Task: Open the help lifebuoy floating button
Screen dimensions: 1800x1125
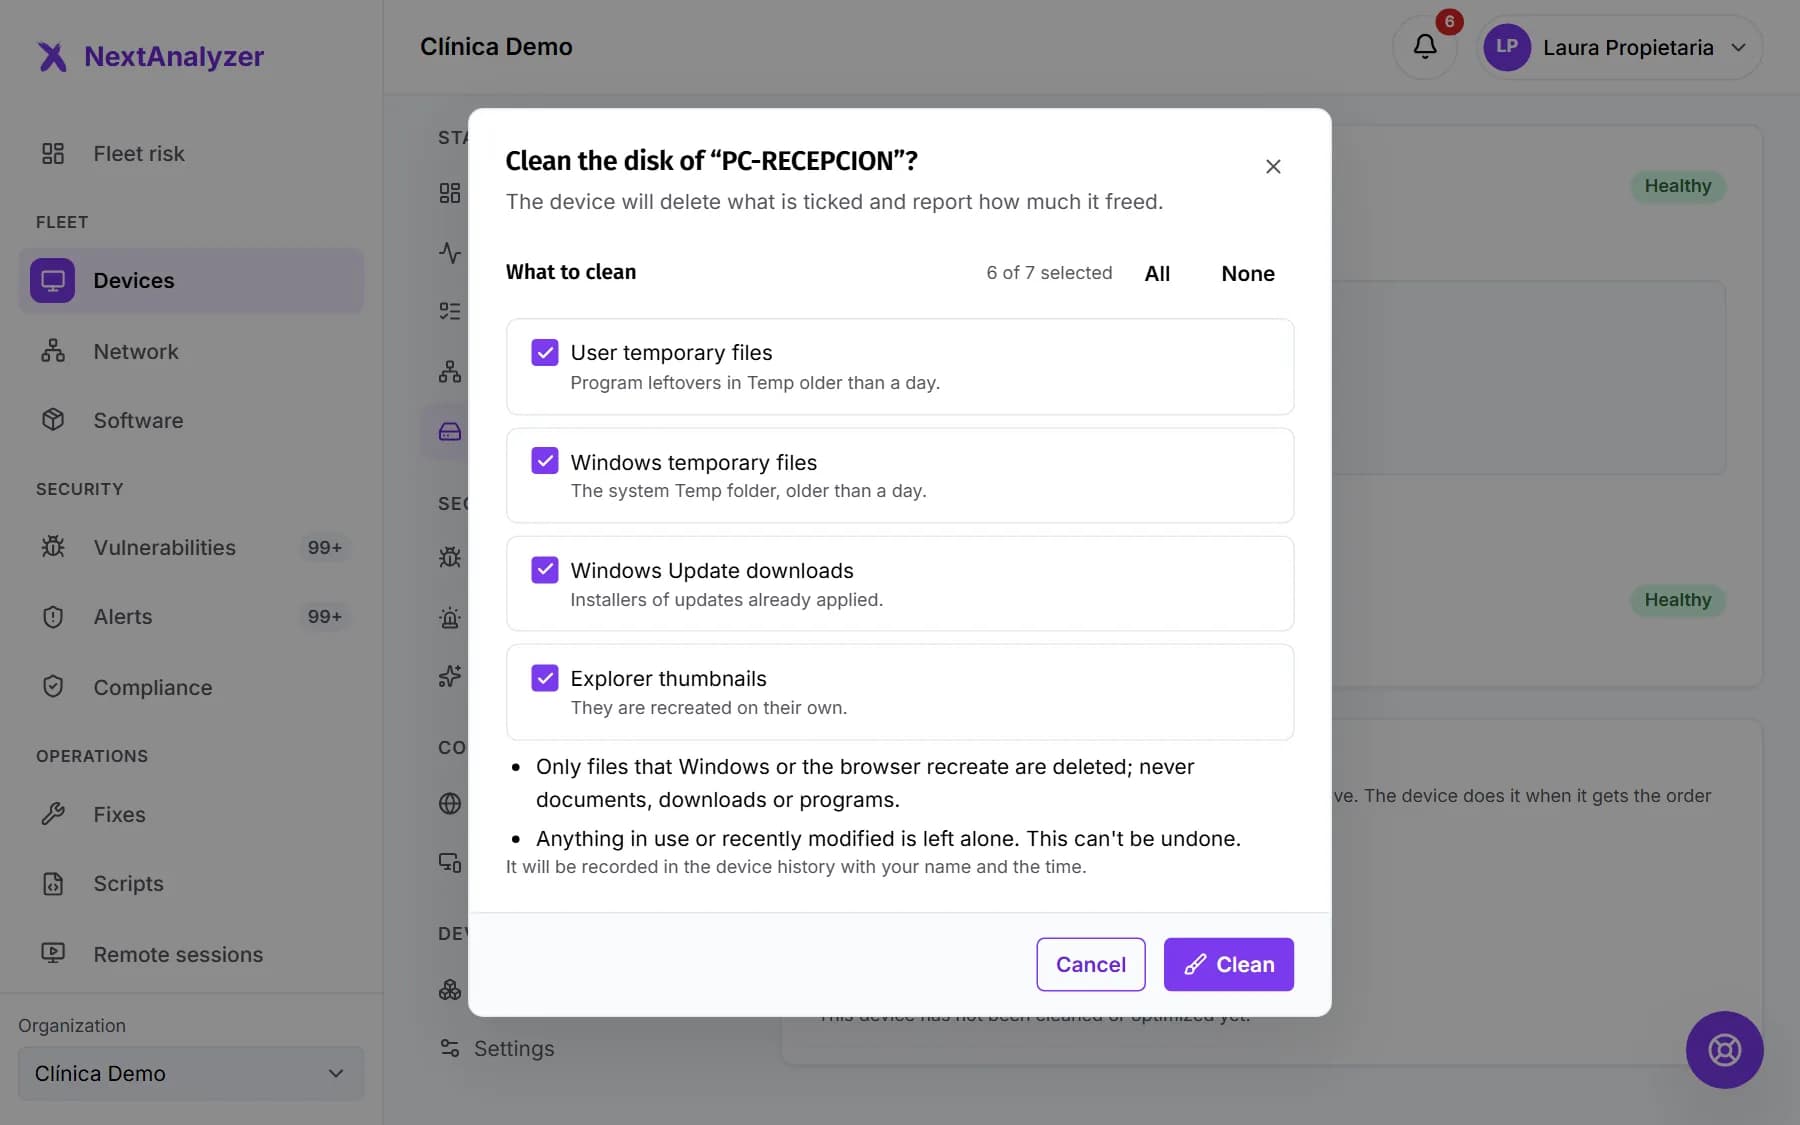Action: click(1724, 1050)
